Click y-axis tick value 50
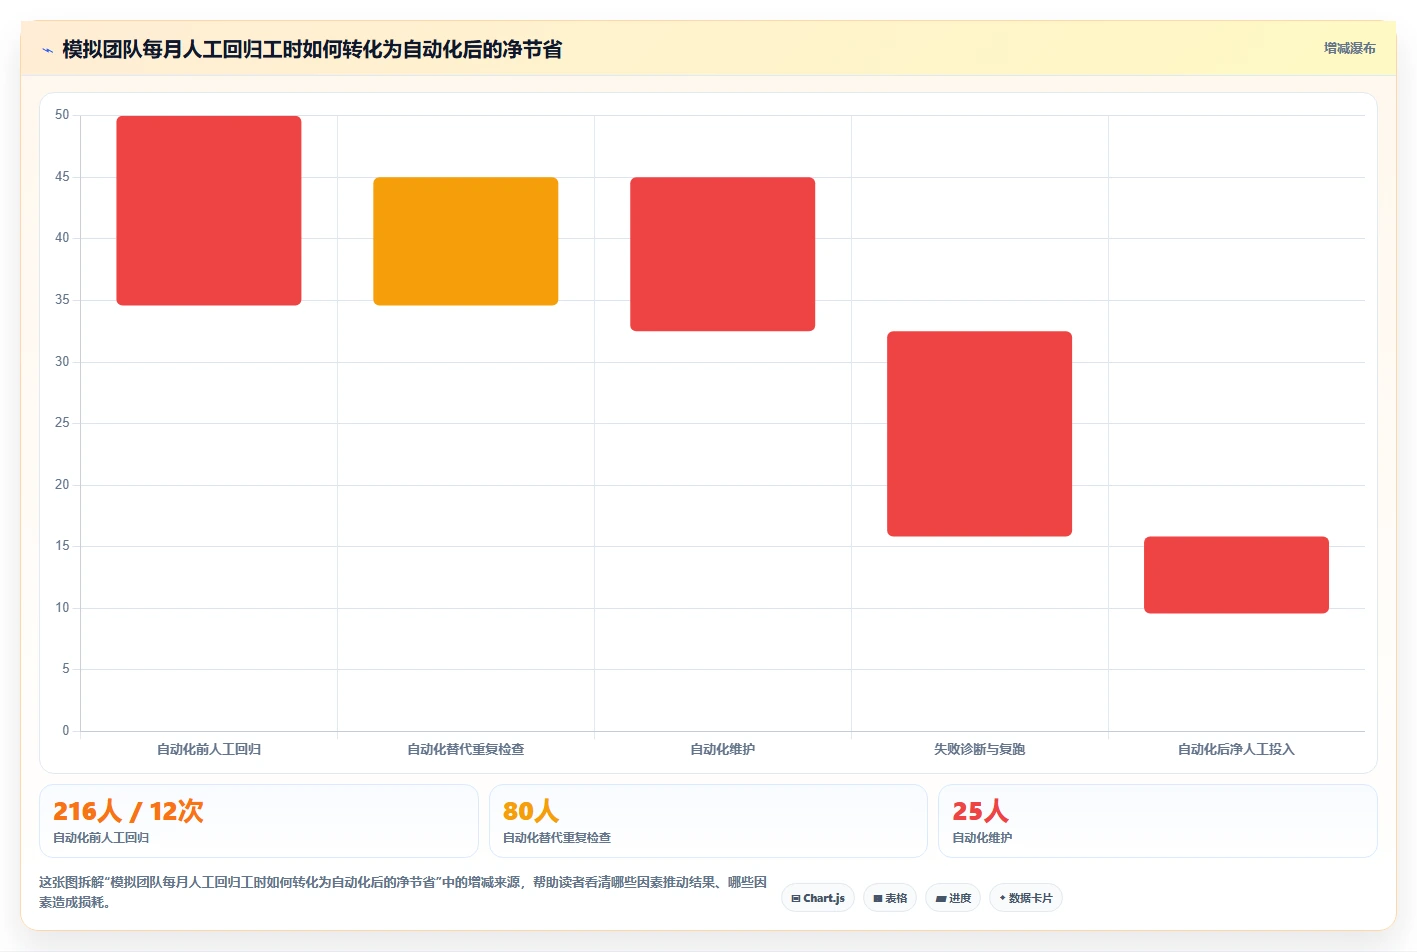This screenshot has width=1417, height=952. click(x=62, y=115)
